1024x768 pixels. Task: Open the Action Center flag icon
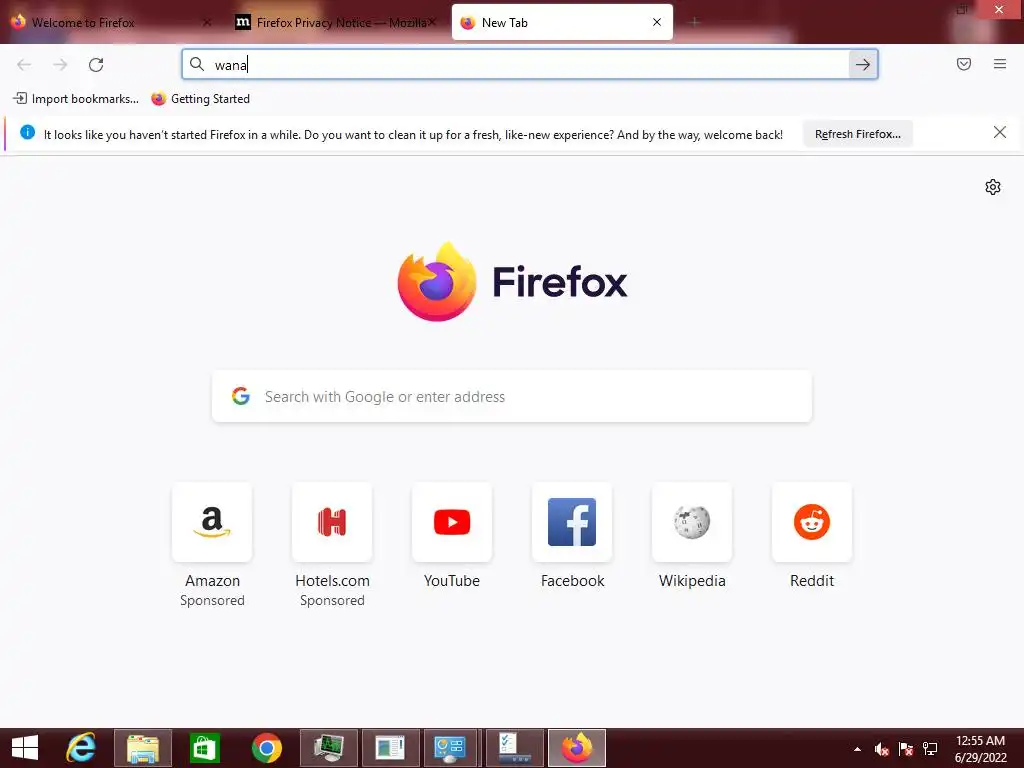point(906,749)
